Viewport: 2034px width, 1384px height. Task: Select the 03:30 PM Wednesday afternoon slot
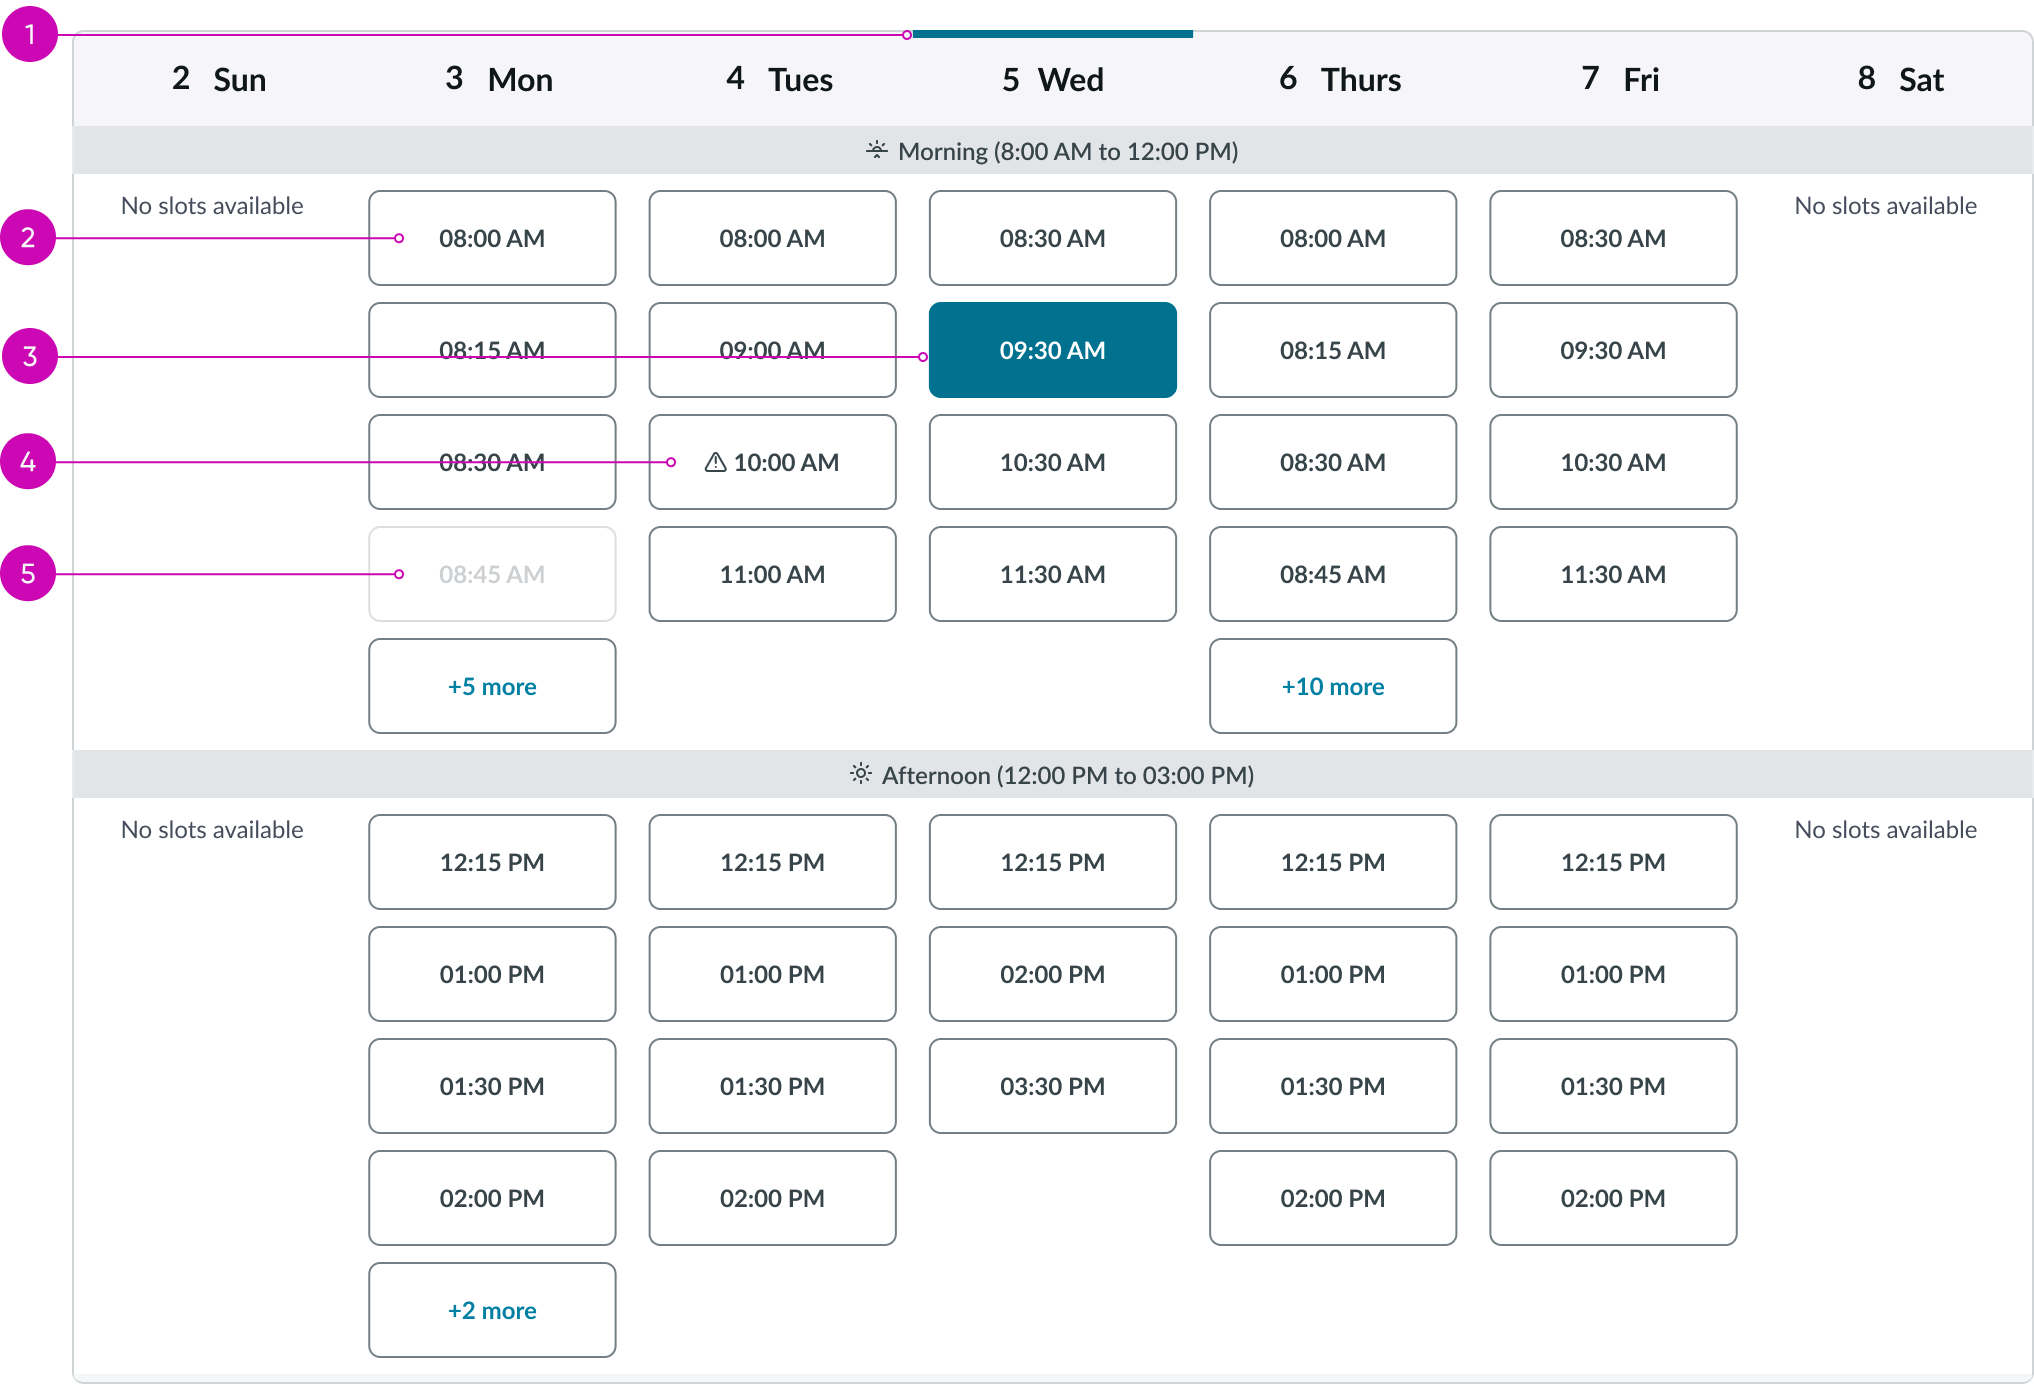click(1052, 1086)
